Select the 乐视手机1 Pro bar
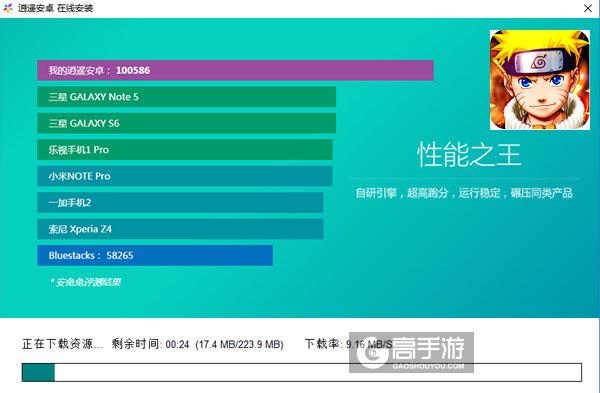 click(185, 150)
